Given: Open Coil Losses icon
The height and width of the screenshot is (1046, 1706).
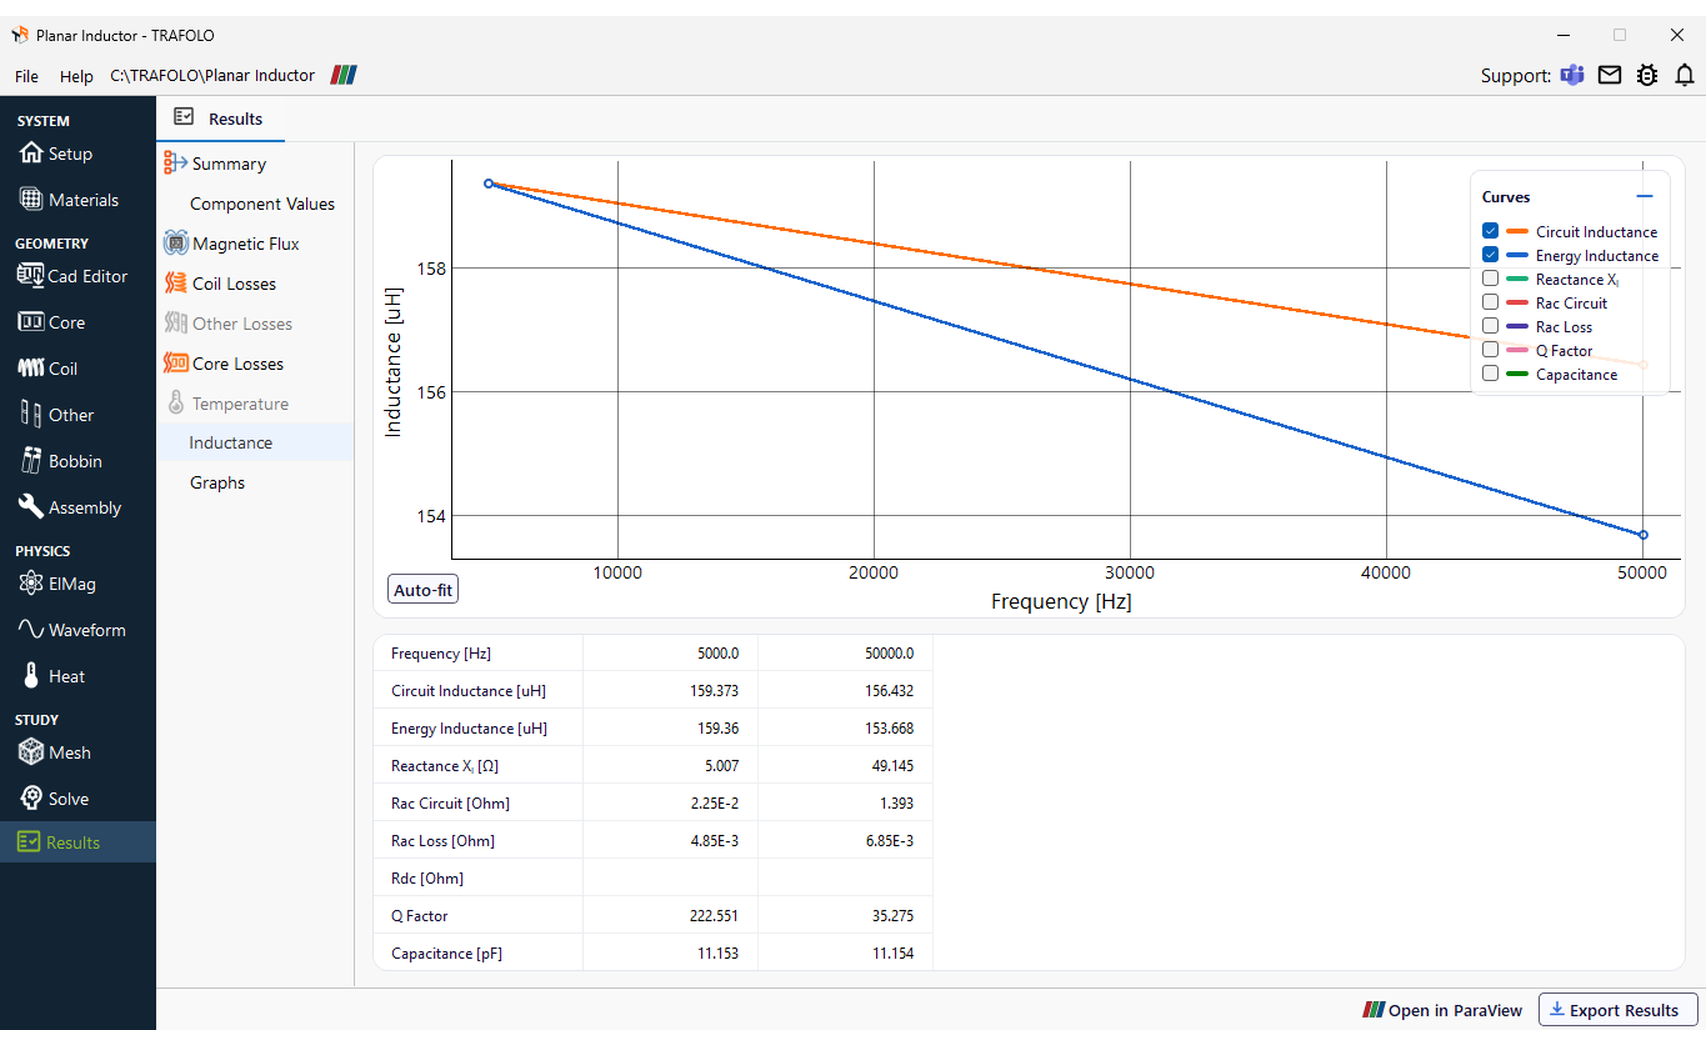Looking at the screenshot, I should coord(176,283).
